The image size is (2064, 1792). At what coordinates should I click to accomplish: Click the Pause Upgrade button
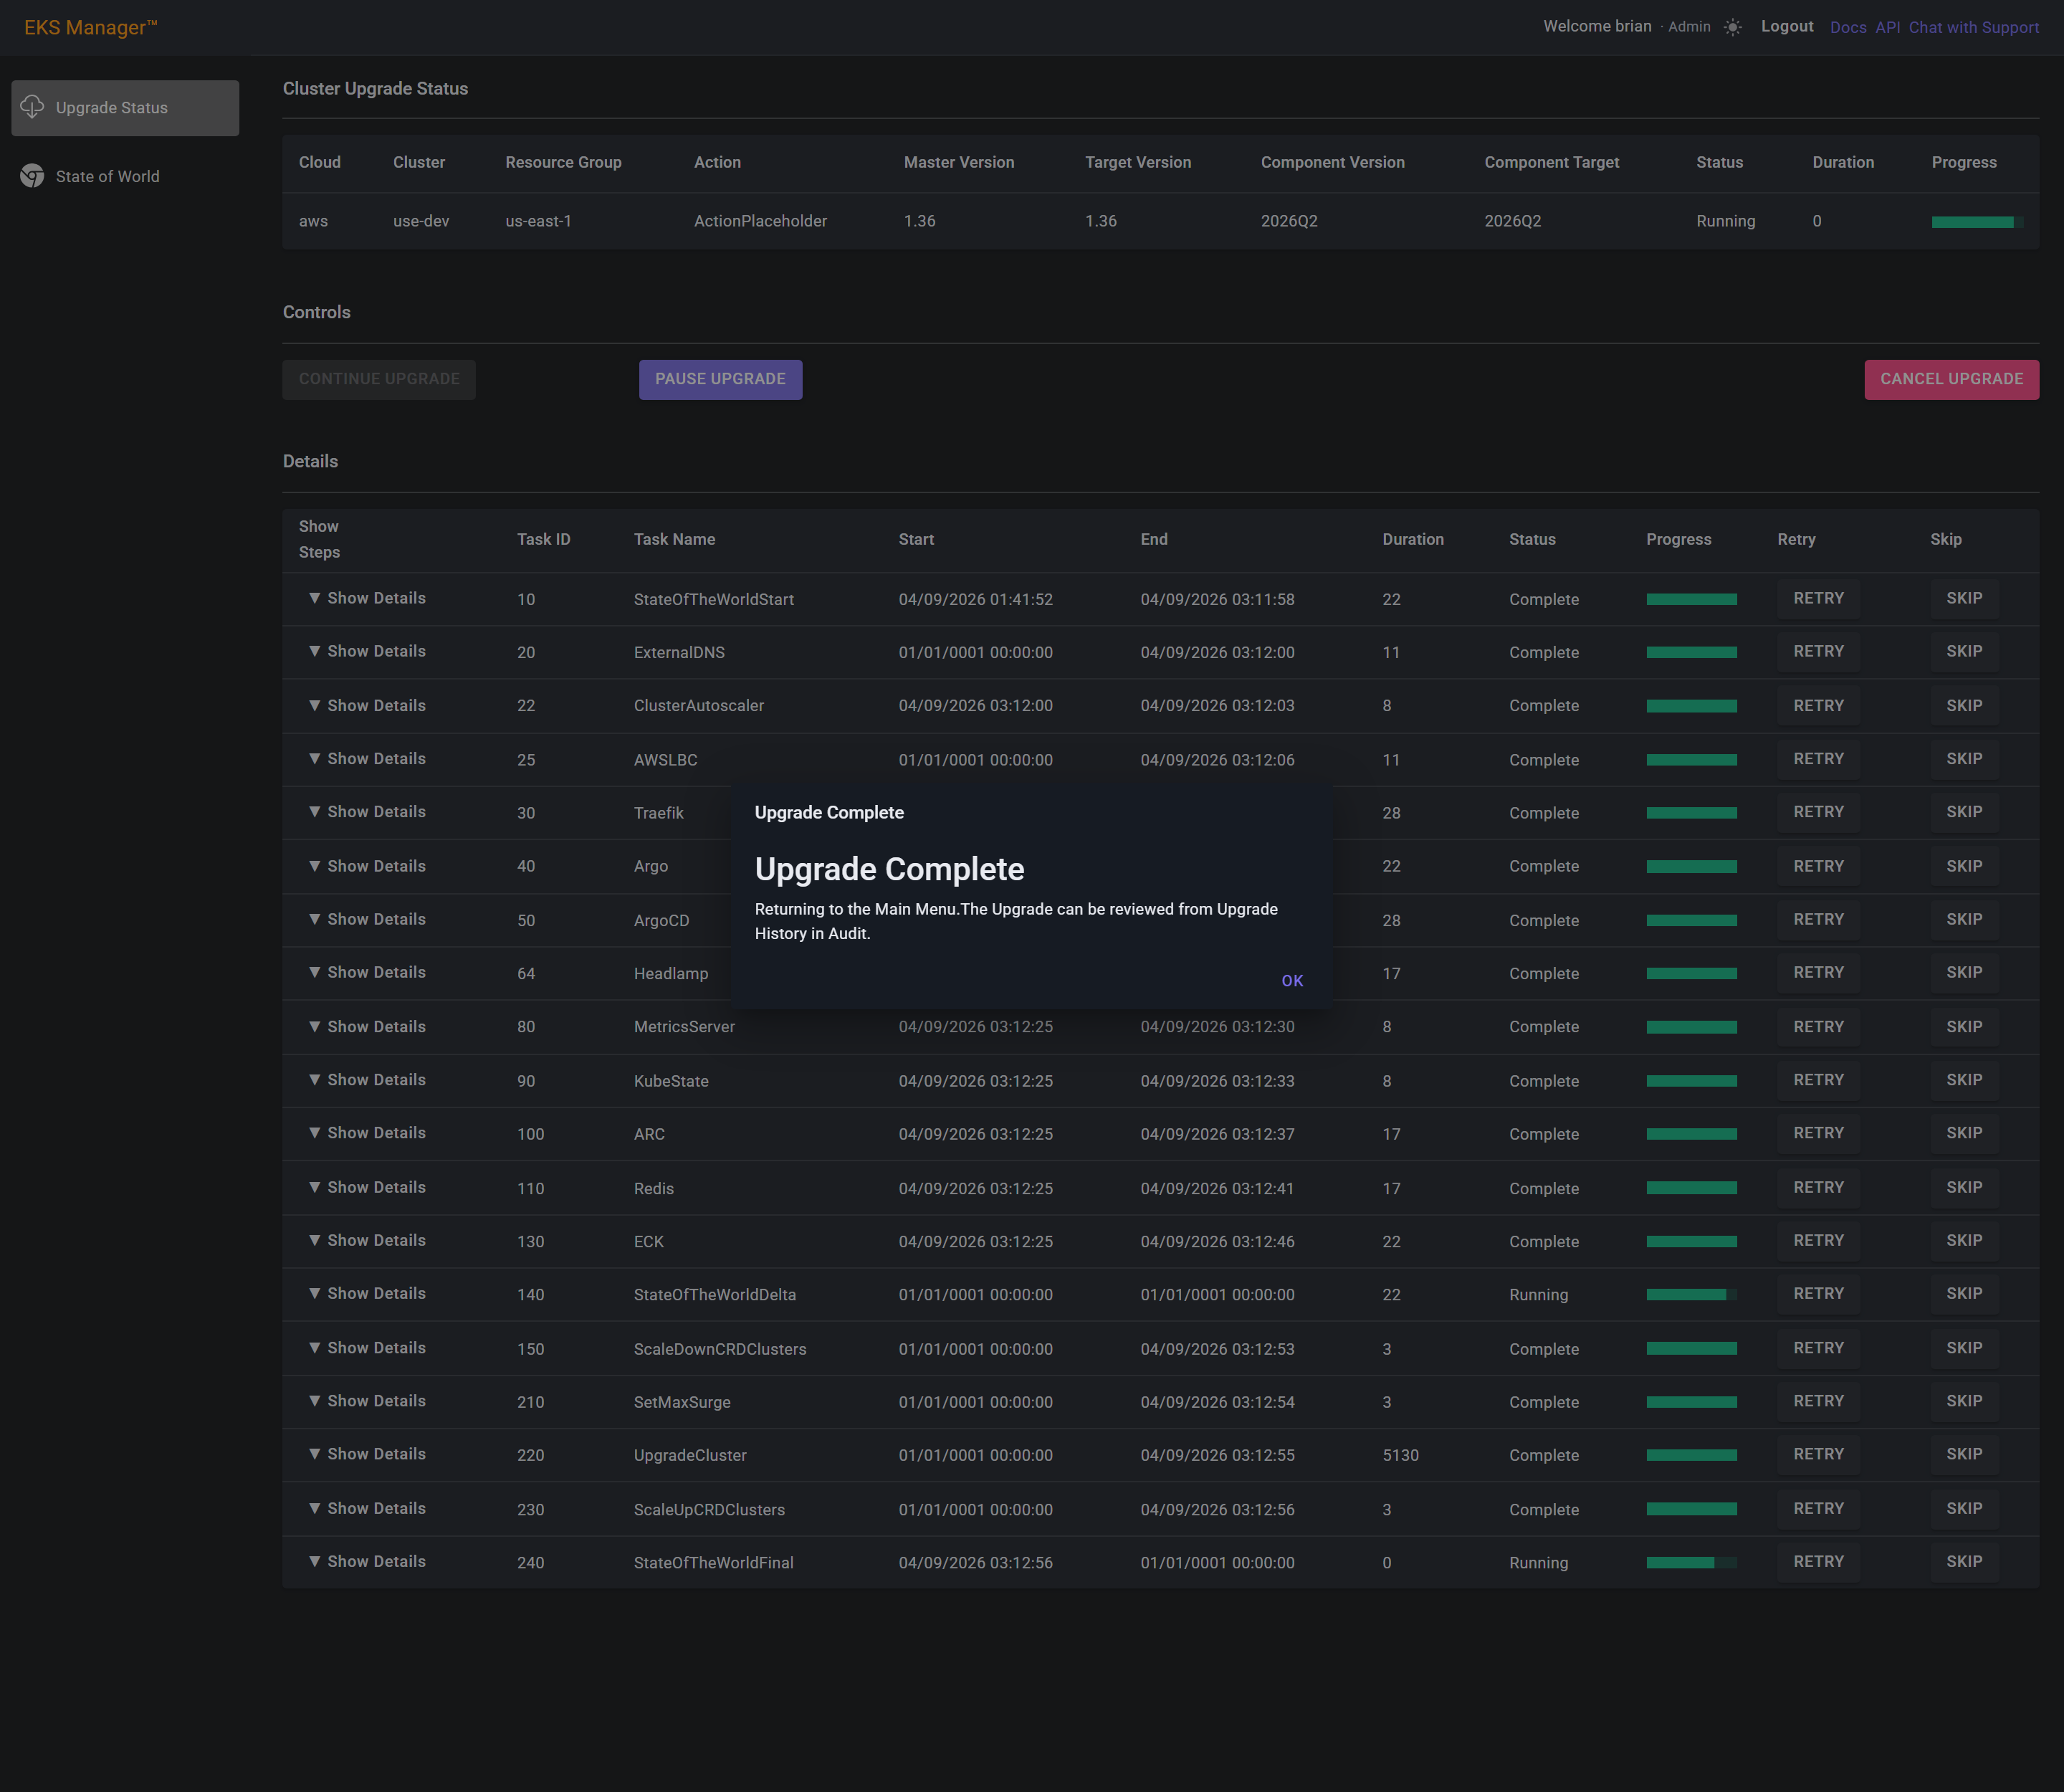pos(720,379)
